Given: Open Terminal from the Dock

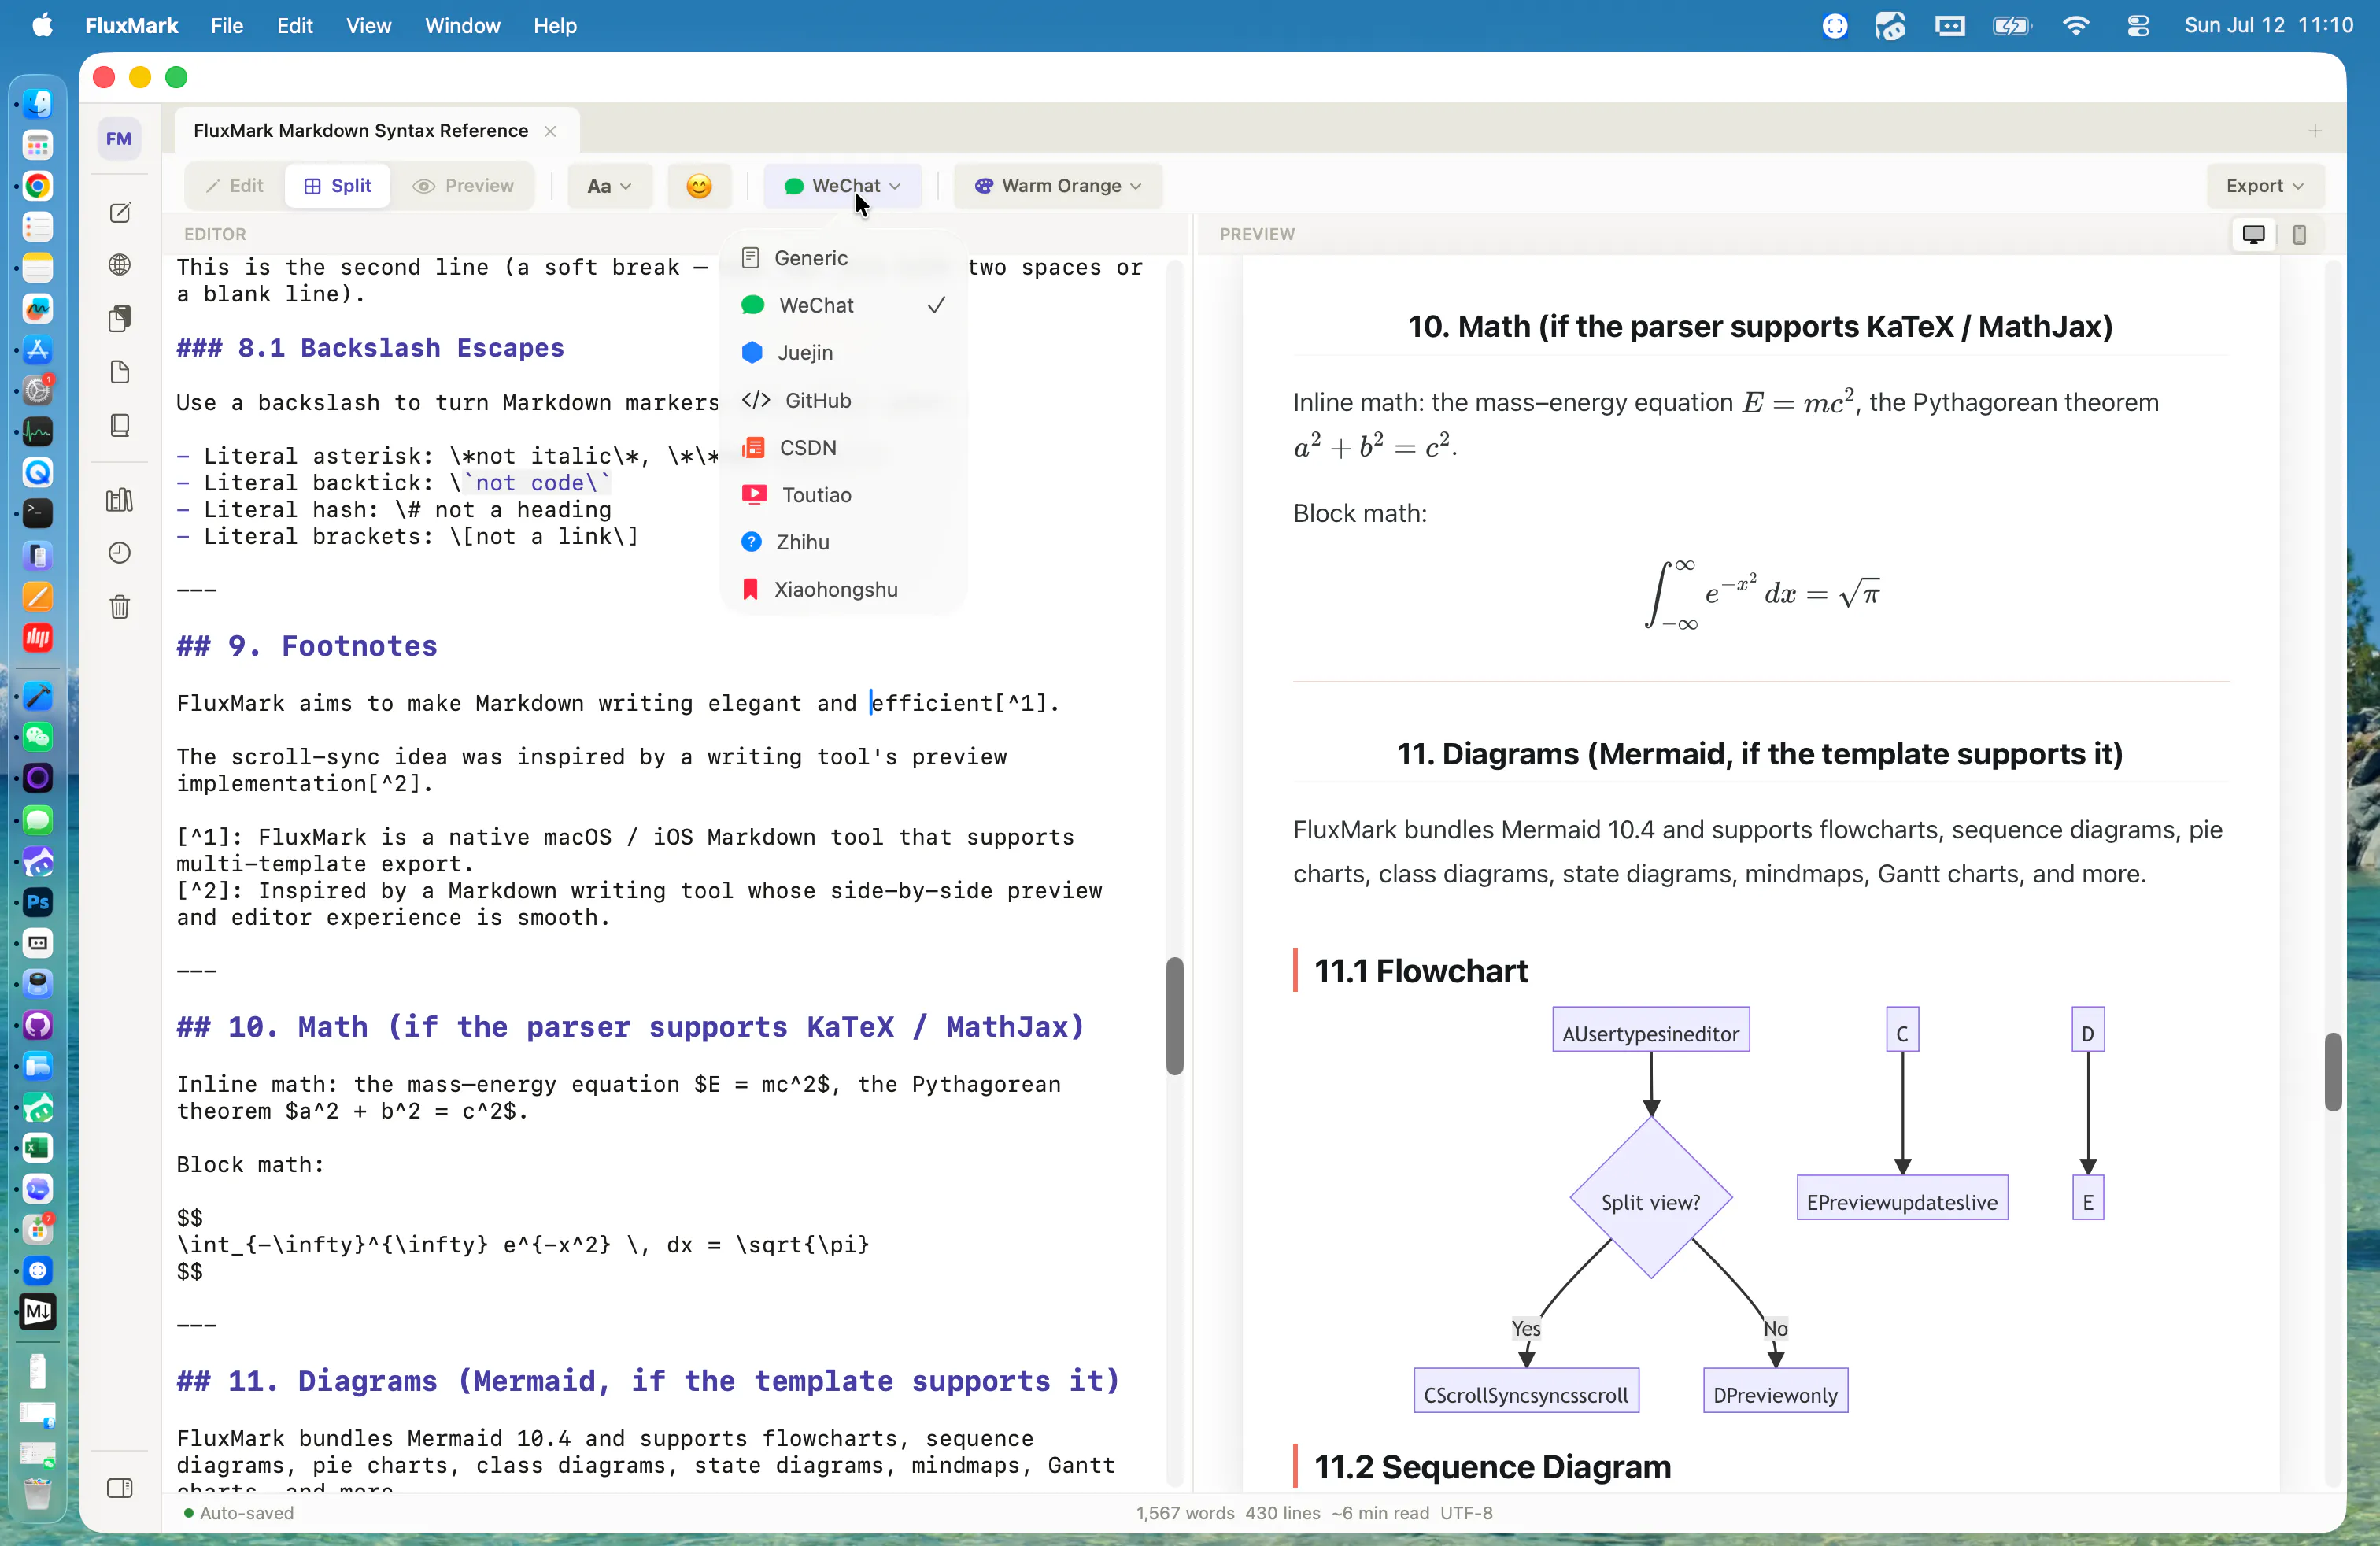Looking at the screenshot, I should tap(37, 514).
